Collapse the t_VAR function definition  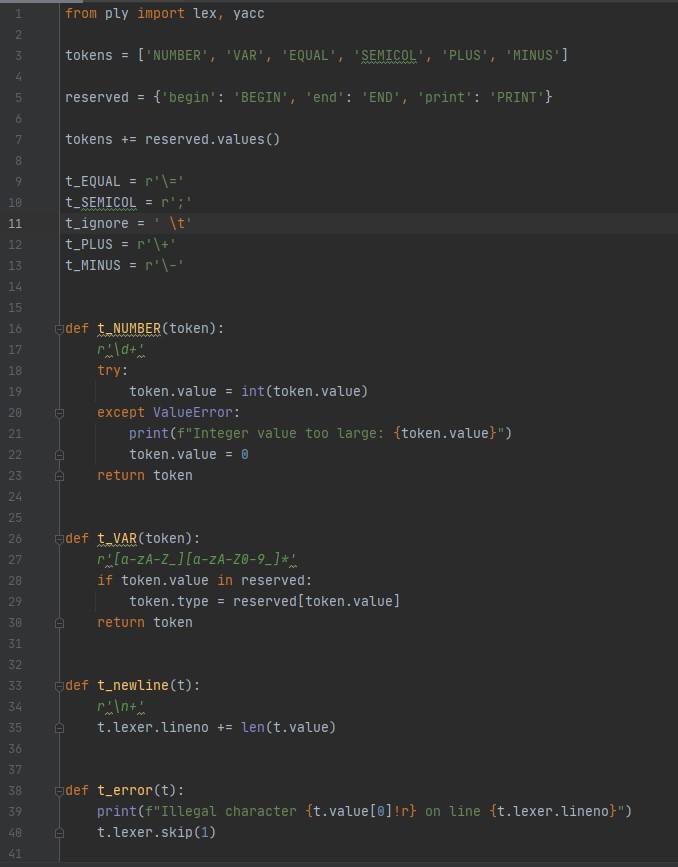click(x=59, y=539)
